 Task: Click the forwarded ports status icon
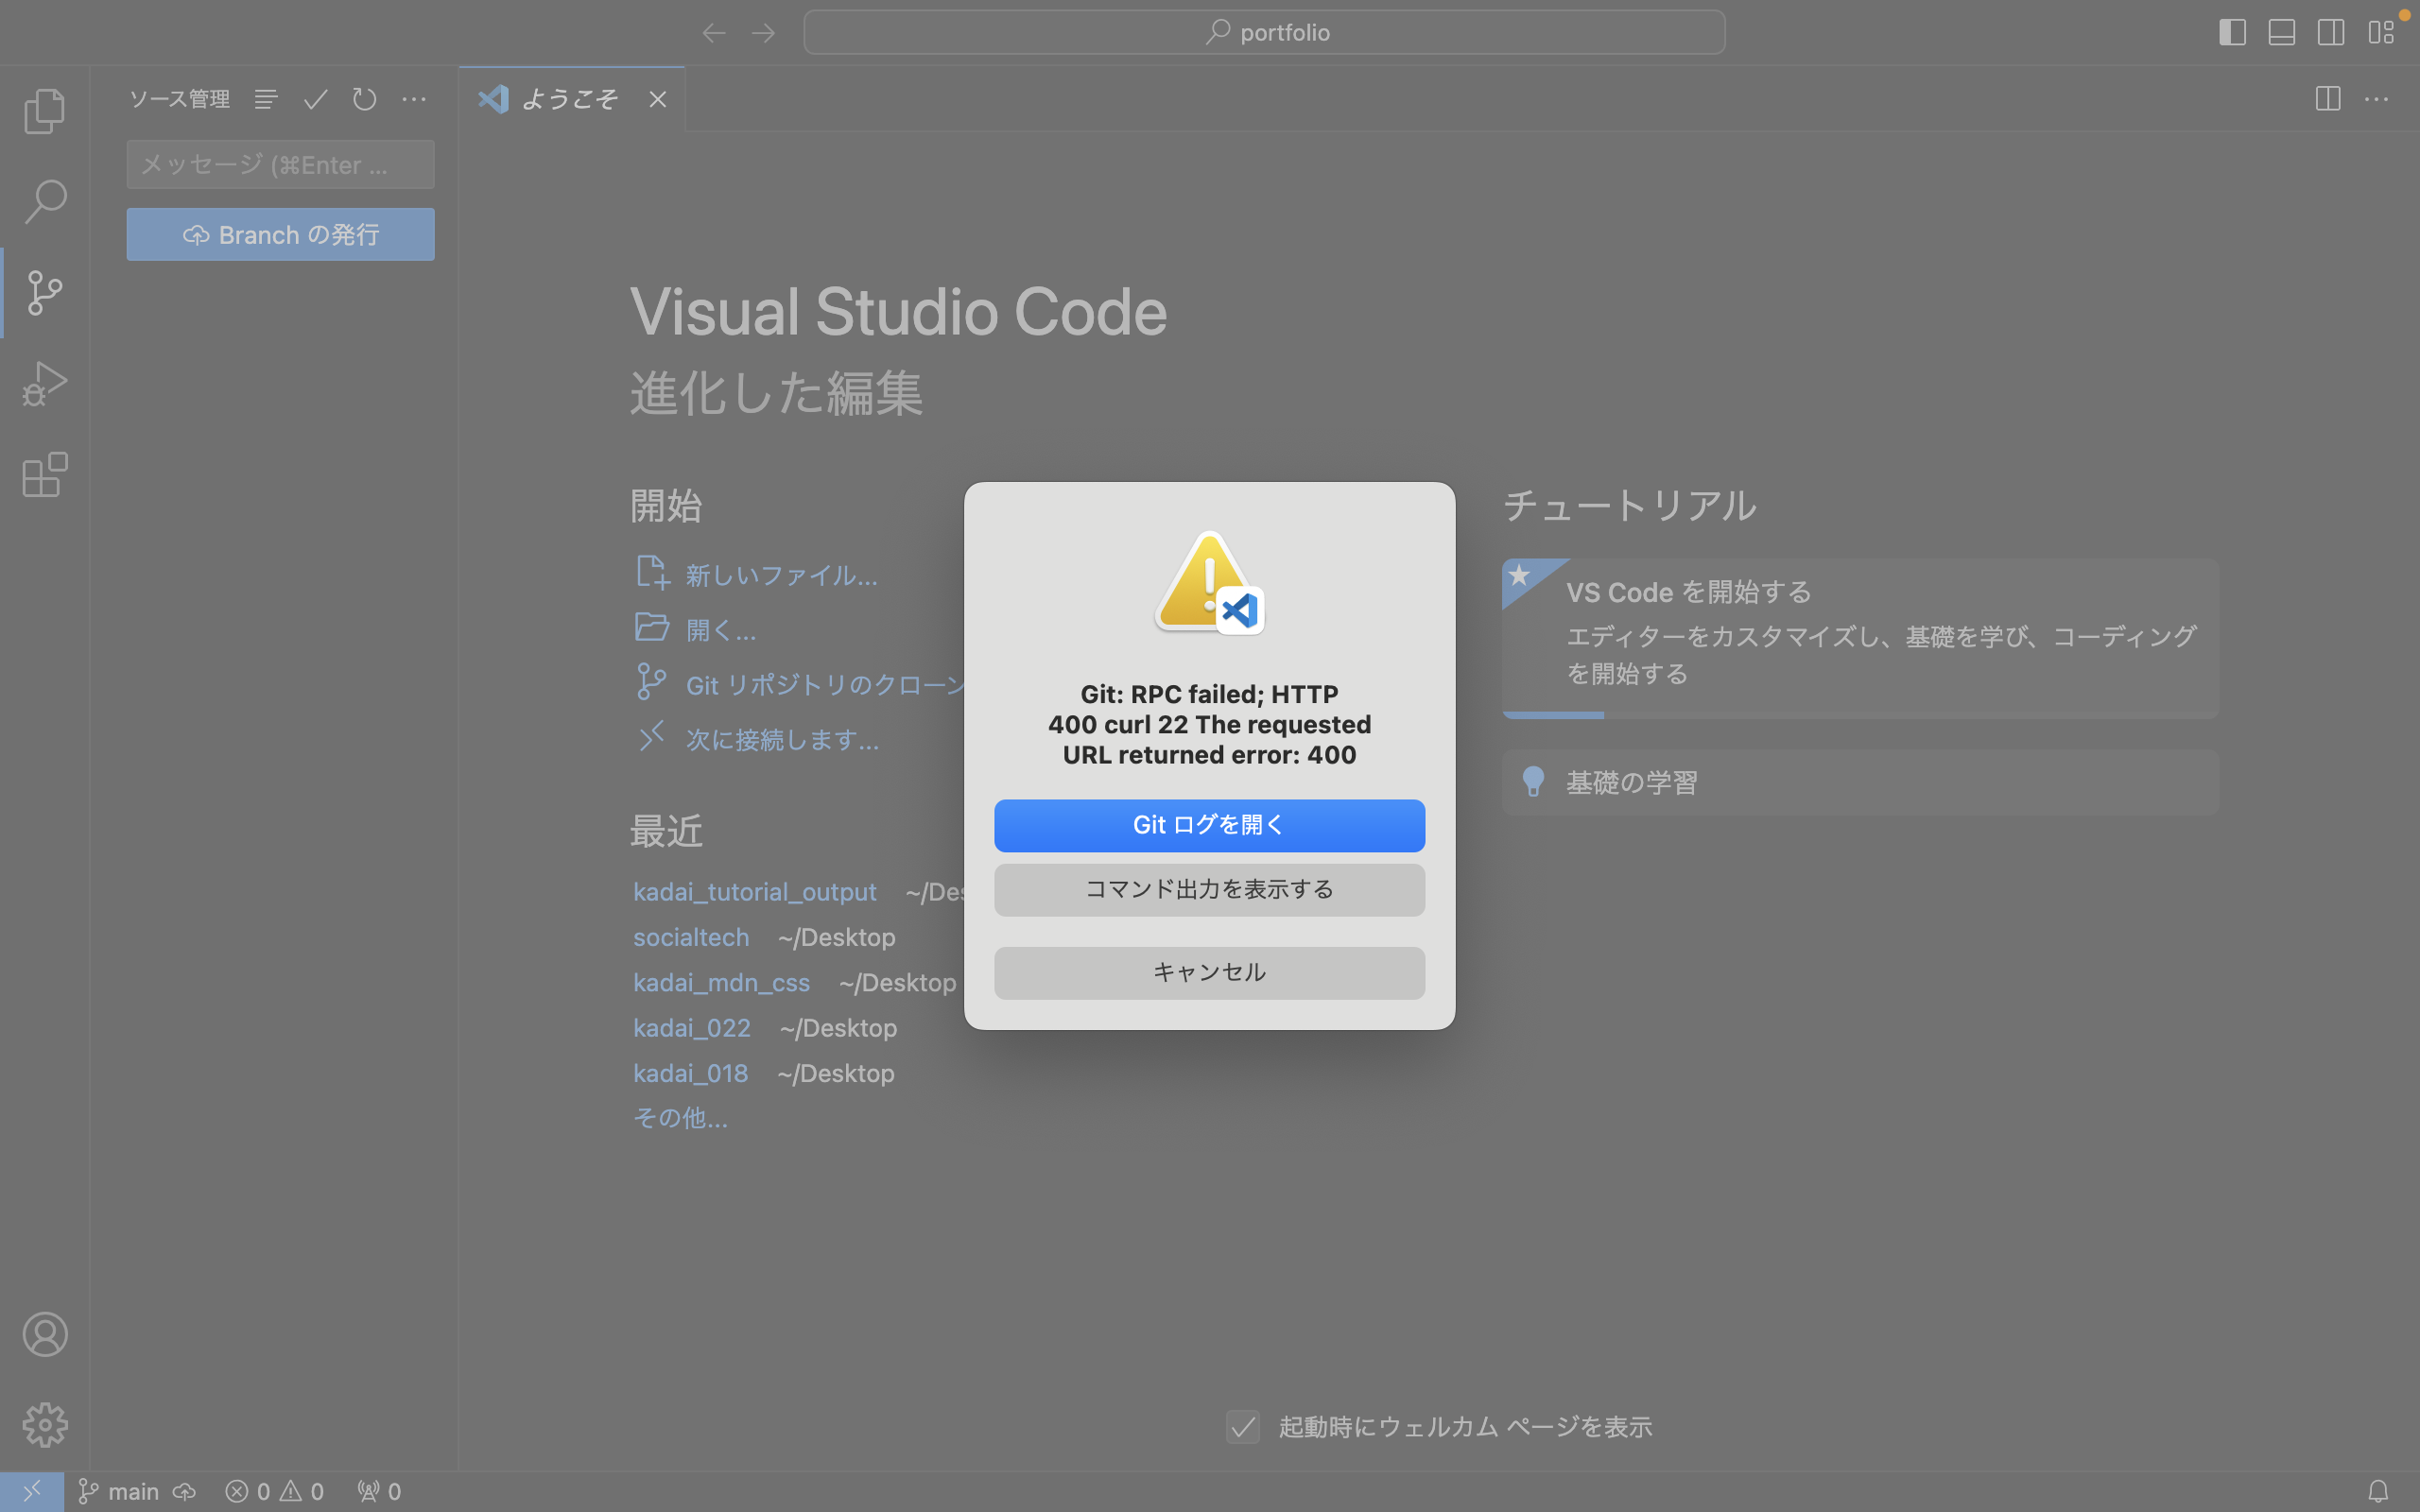click(379, 1491)
